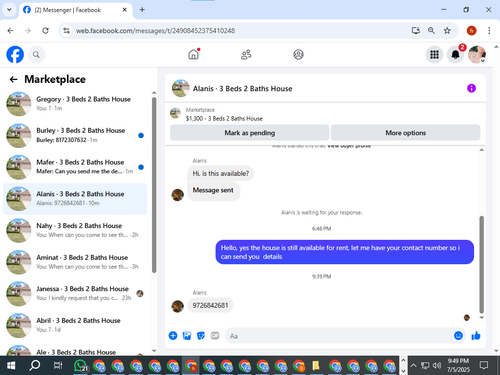Open the zoom magnifier in address bar
Image resolution: width=500 pixels, height=375 pixels.
(431, 31)
